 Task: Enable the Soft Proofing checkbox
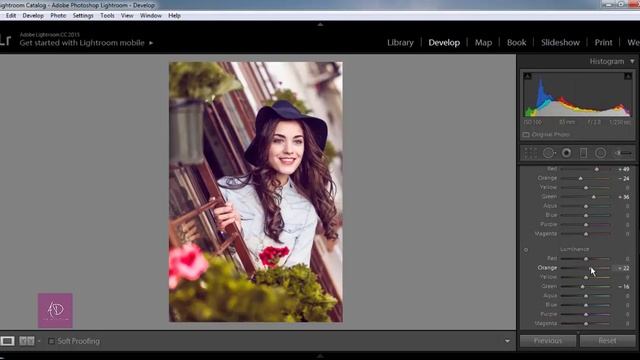[51, 341]
